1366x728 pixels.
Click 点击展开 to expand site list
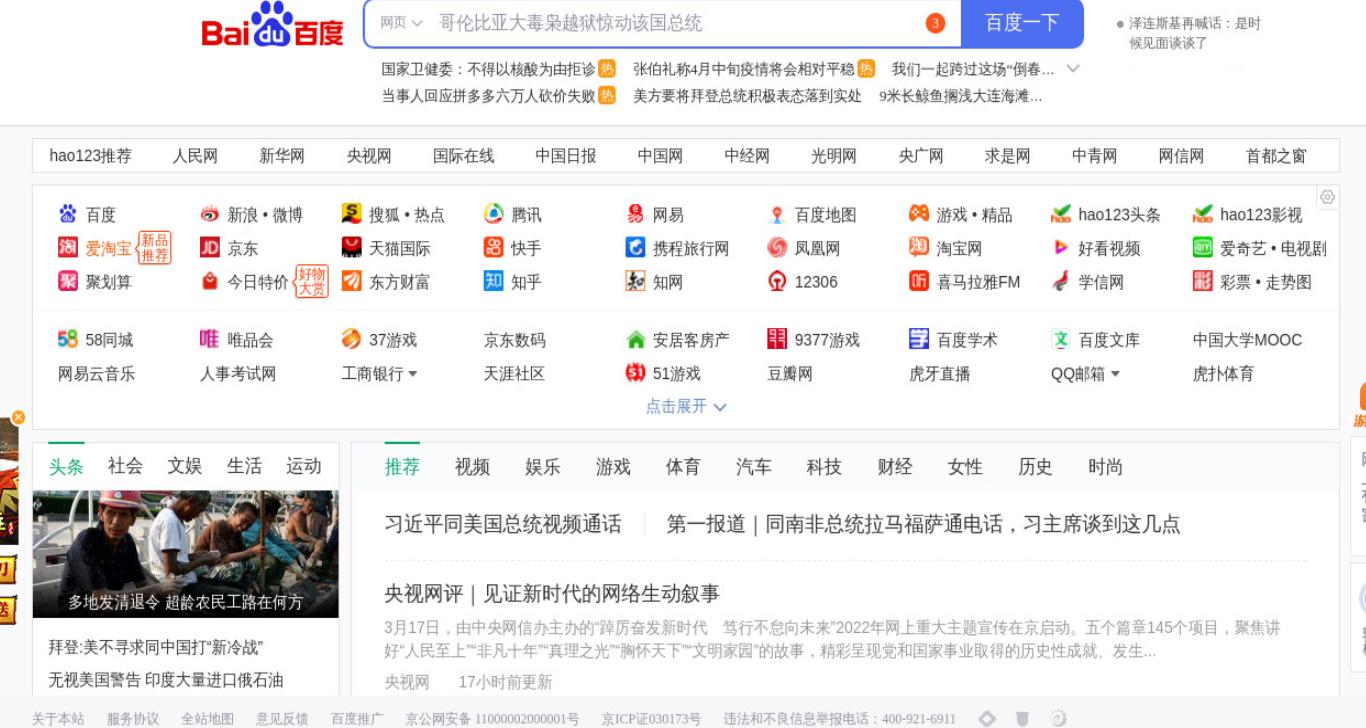click(x=686, y=406)
